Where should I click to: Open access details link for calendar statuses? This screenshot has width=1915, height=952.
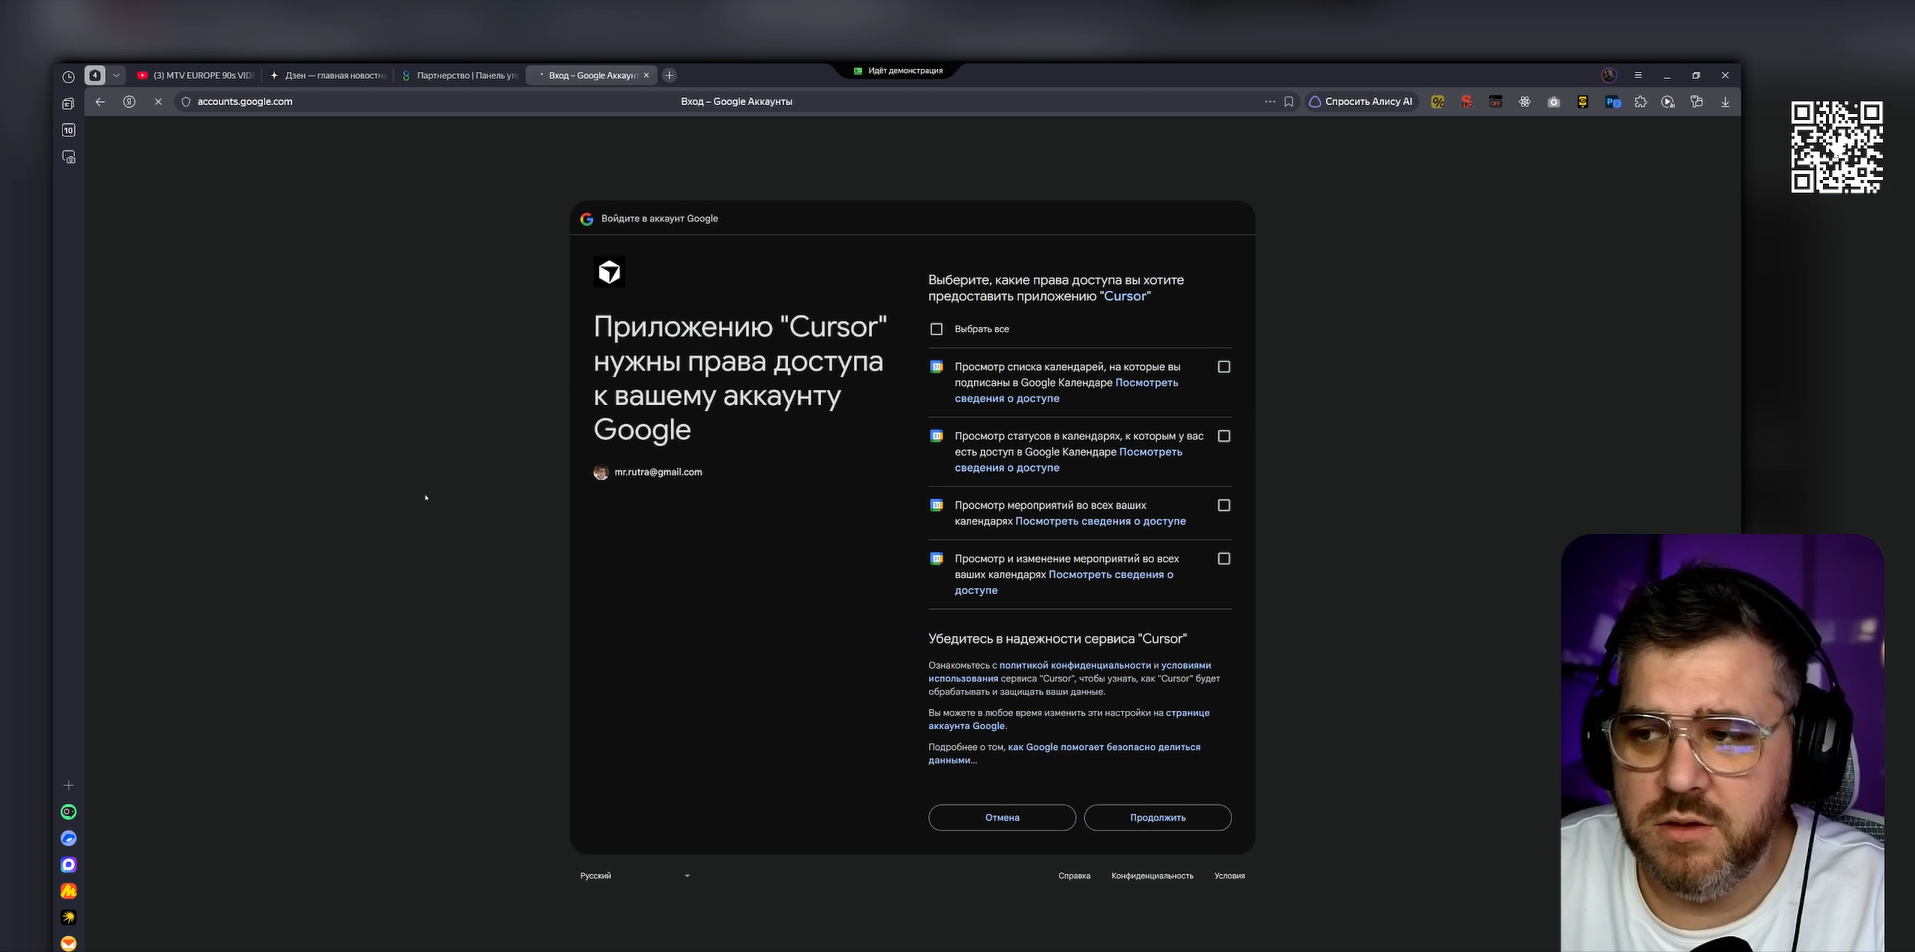(1068, 460)
